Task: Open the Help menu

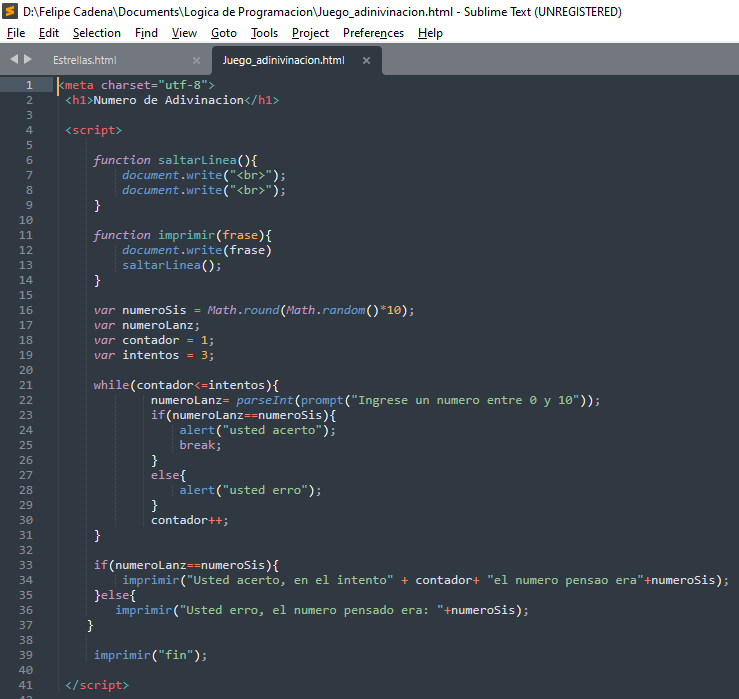Action: (x=430, y=33)
